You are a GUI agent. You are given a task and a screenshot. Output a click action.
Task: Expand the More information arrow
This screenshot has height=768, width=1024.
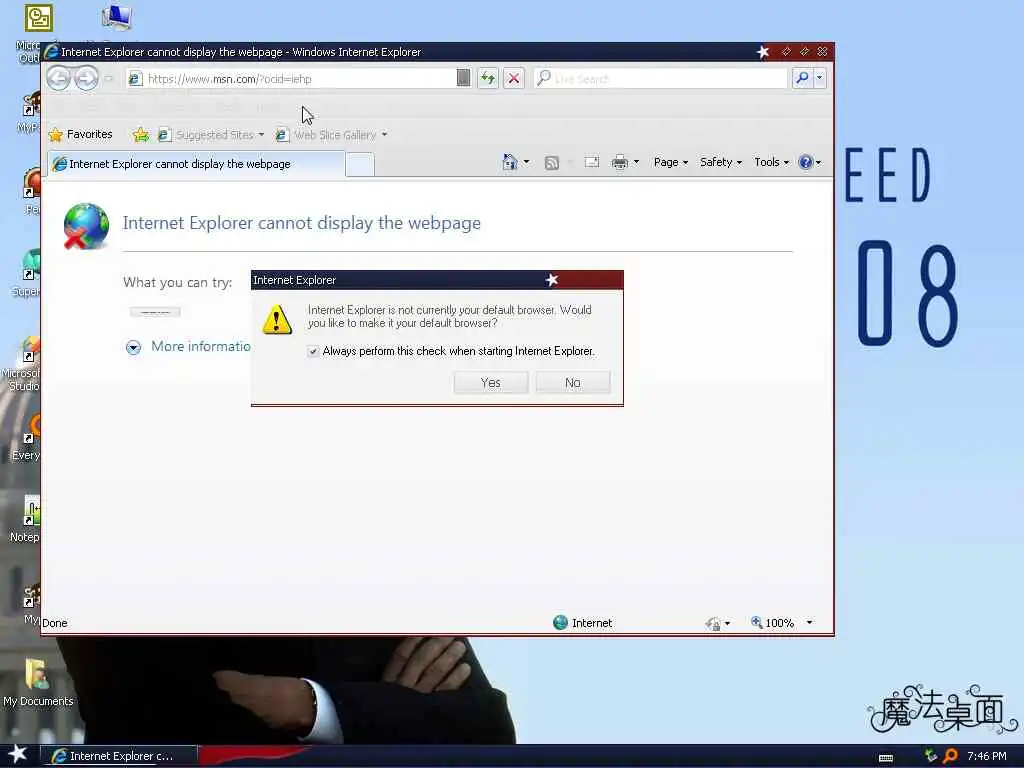(133, 347)
